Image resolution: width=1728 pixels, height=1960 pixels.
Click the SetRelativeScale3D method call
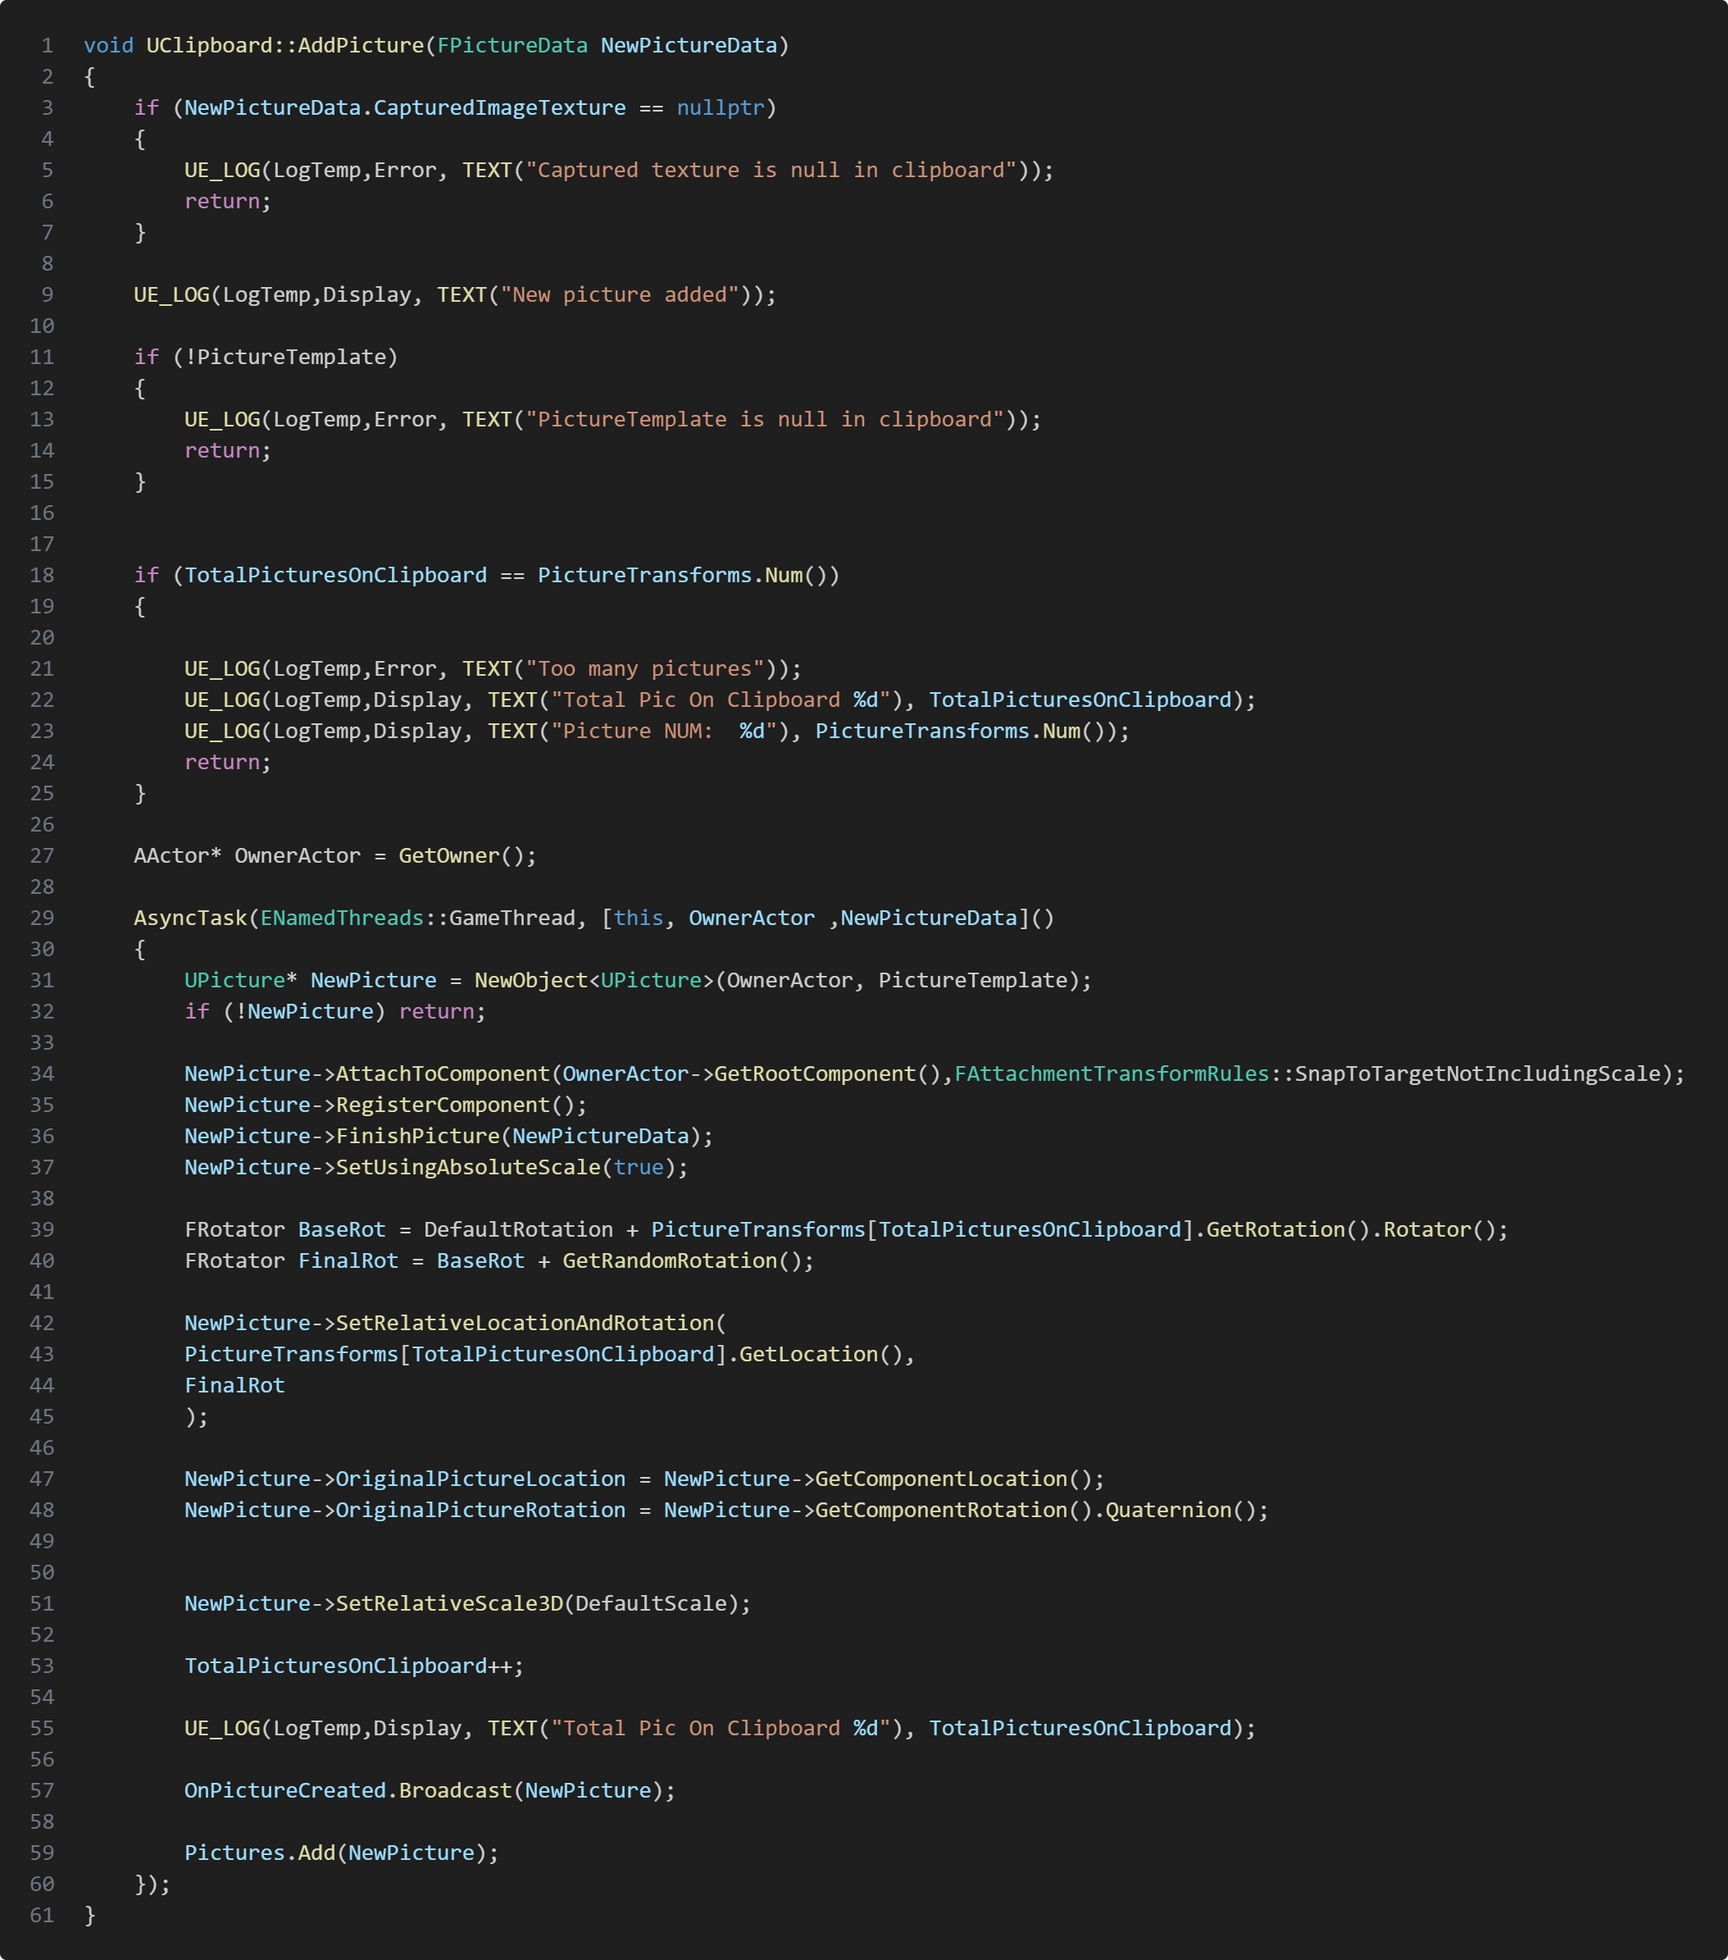[x=449, y=1604]
